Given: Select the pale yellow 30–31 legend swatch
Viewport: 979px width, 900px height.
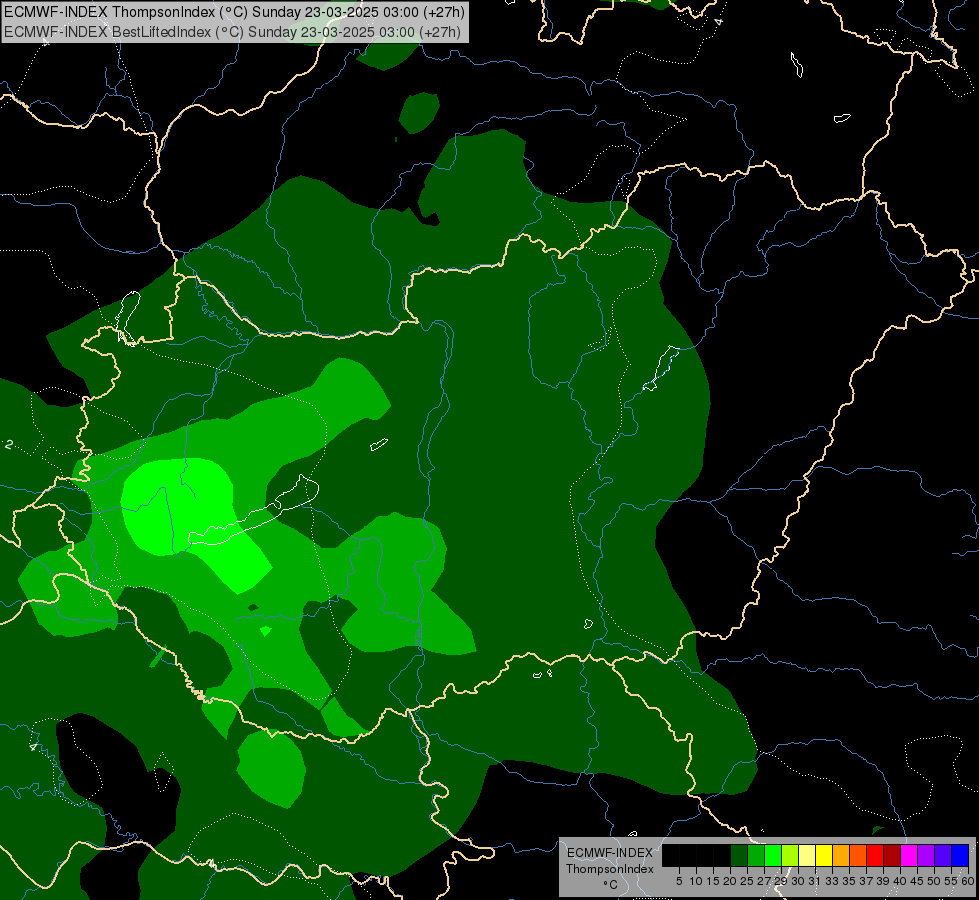Looking at the screenshot, I should [807, 855].
